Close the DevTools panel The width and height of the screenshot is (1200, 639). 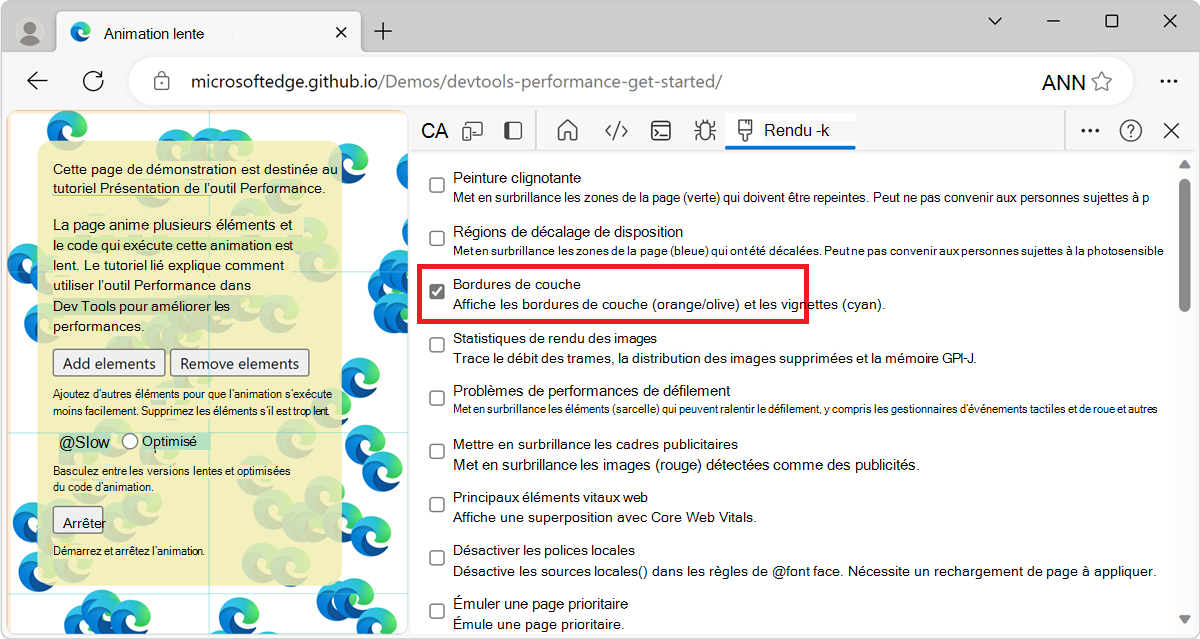pyautogui.click(x=1172, y=131)
